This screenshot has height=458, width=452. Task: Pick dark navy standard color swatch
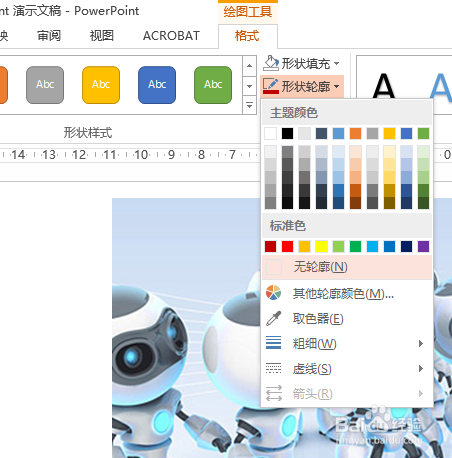pyautogui.click(x=406, y=247)
